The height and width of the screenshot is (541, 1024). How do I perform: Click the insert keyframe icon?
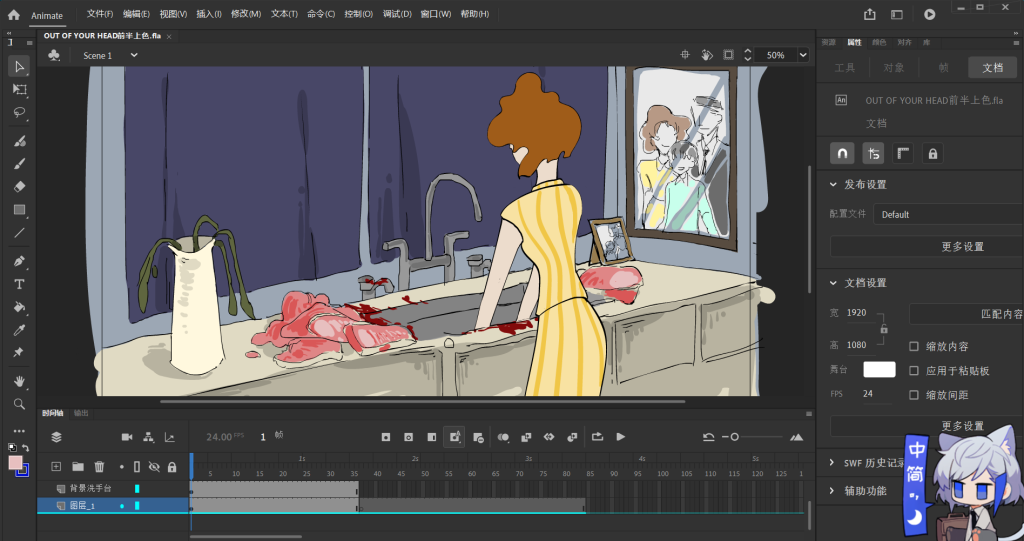pyautogui.click(x=386, y=437)
